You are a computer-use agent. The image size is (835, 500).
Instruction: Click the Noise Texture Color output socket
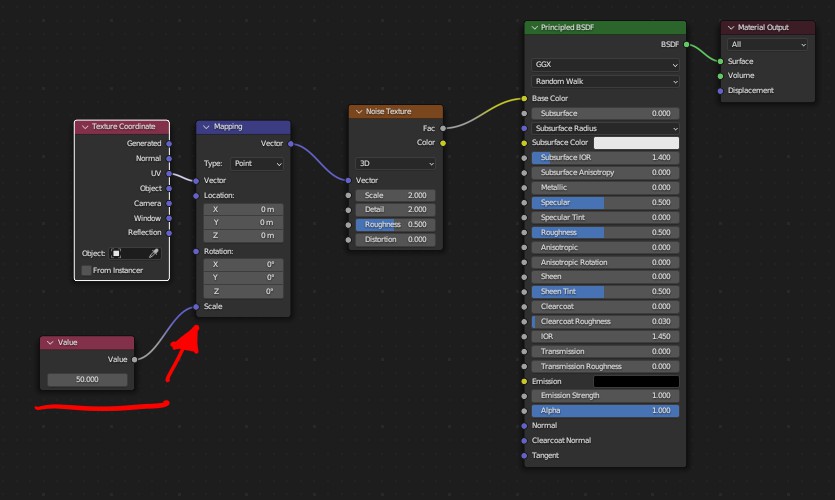tap(443, 143)
